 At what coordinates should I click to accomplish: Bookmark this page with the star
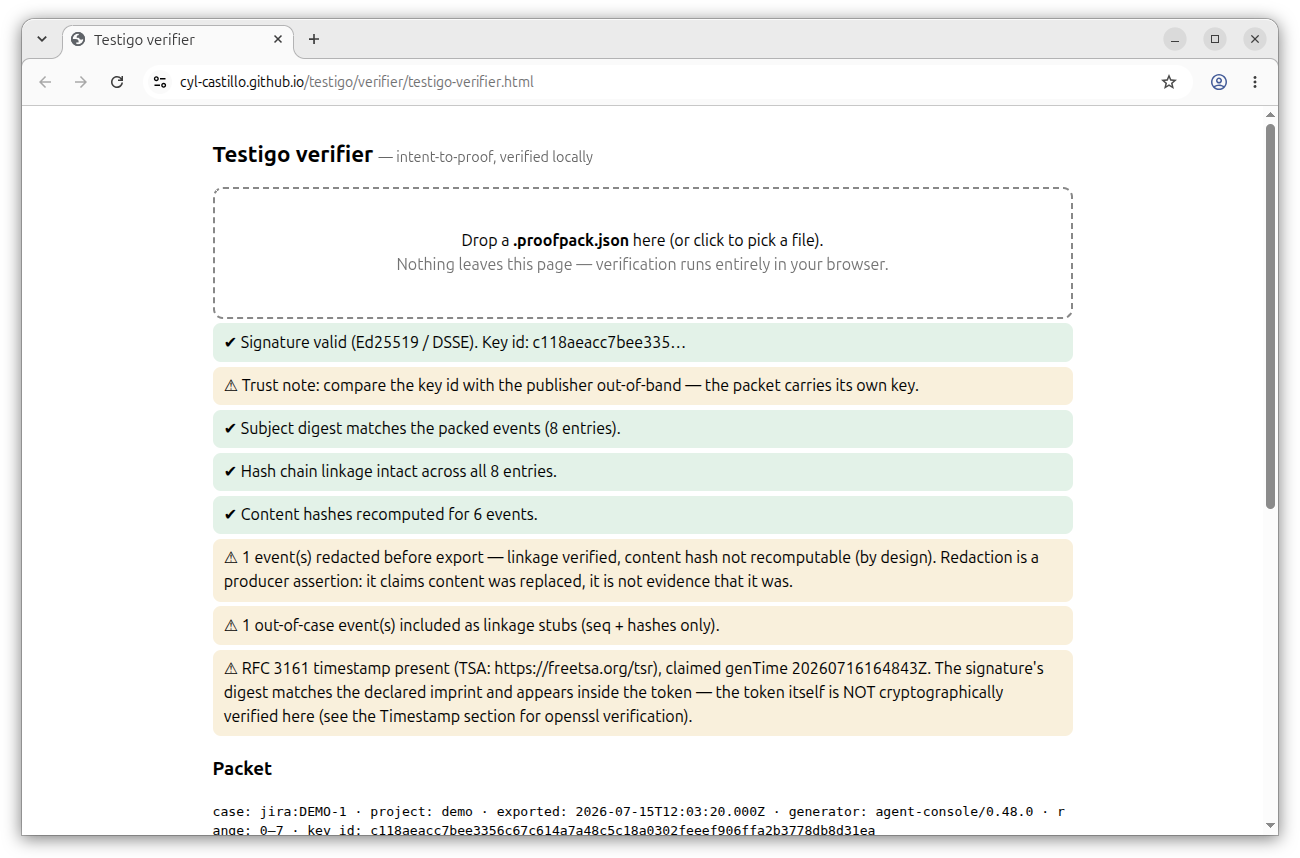click(1169, 82)
